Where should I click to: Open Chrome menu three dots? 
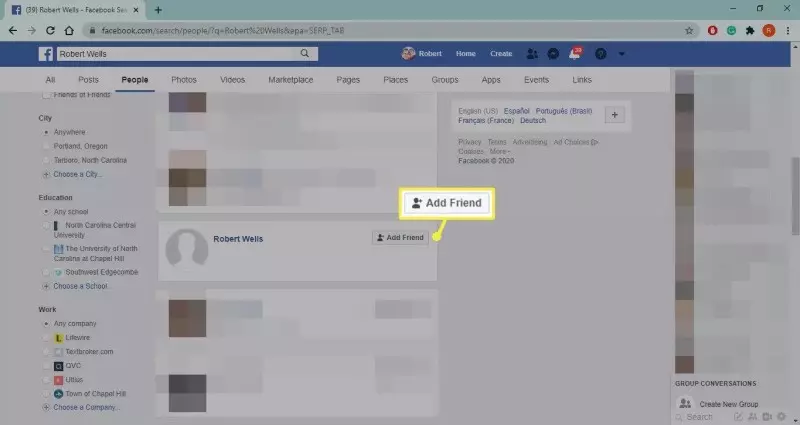tap(788, 31)
